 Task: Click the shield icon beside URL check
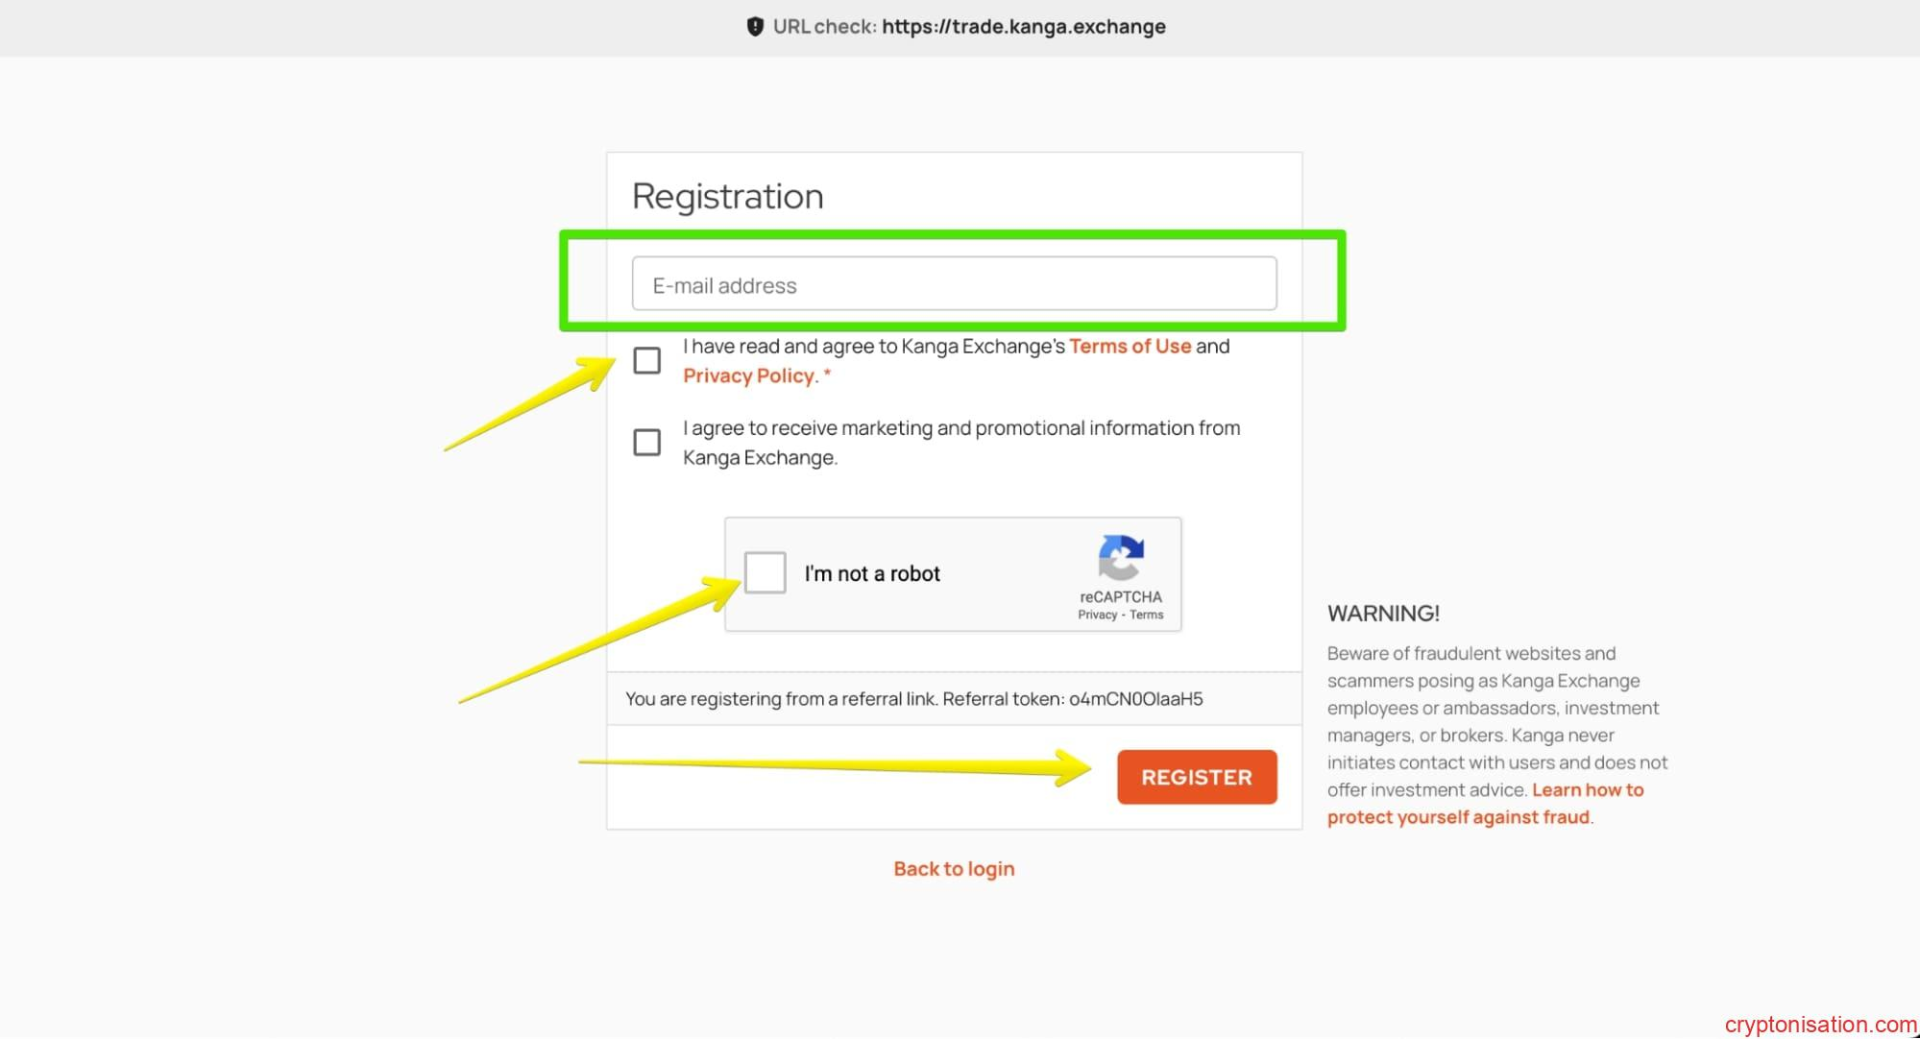pyautogui.click(x=755, y=27)
